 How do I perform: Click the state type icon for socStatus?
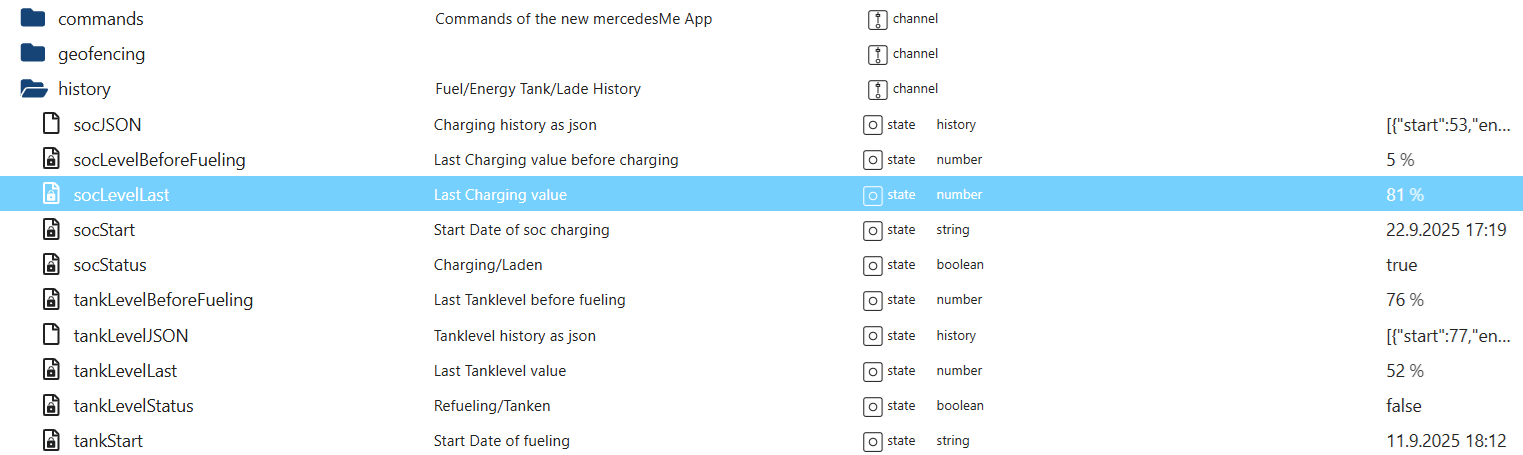pyautogui.click(x=872, y=265)
